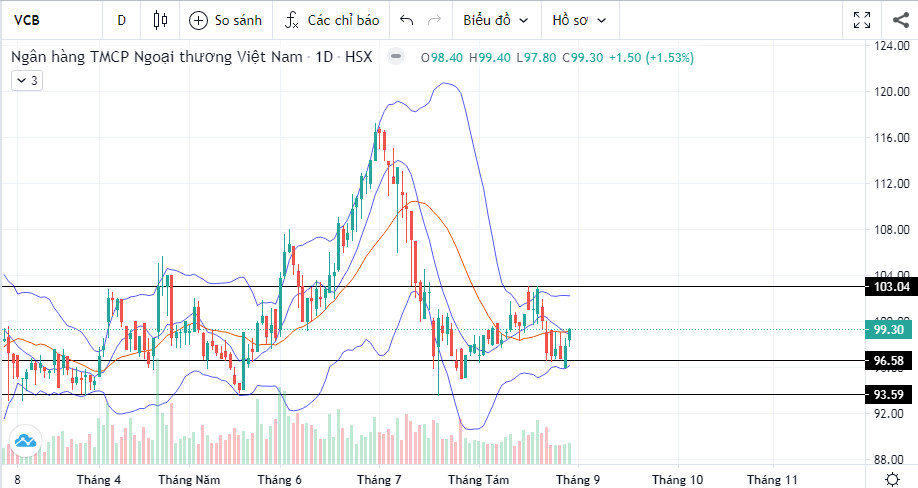Open the Biểu đồ dropdown
Image resolution: width=918 pixels, height=488 pixels.
[496, 20]
